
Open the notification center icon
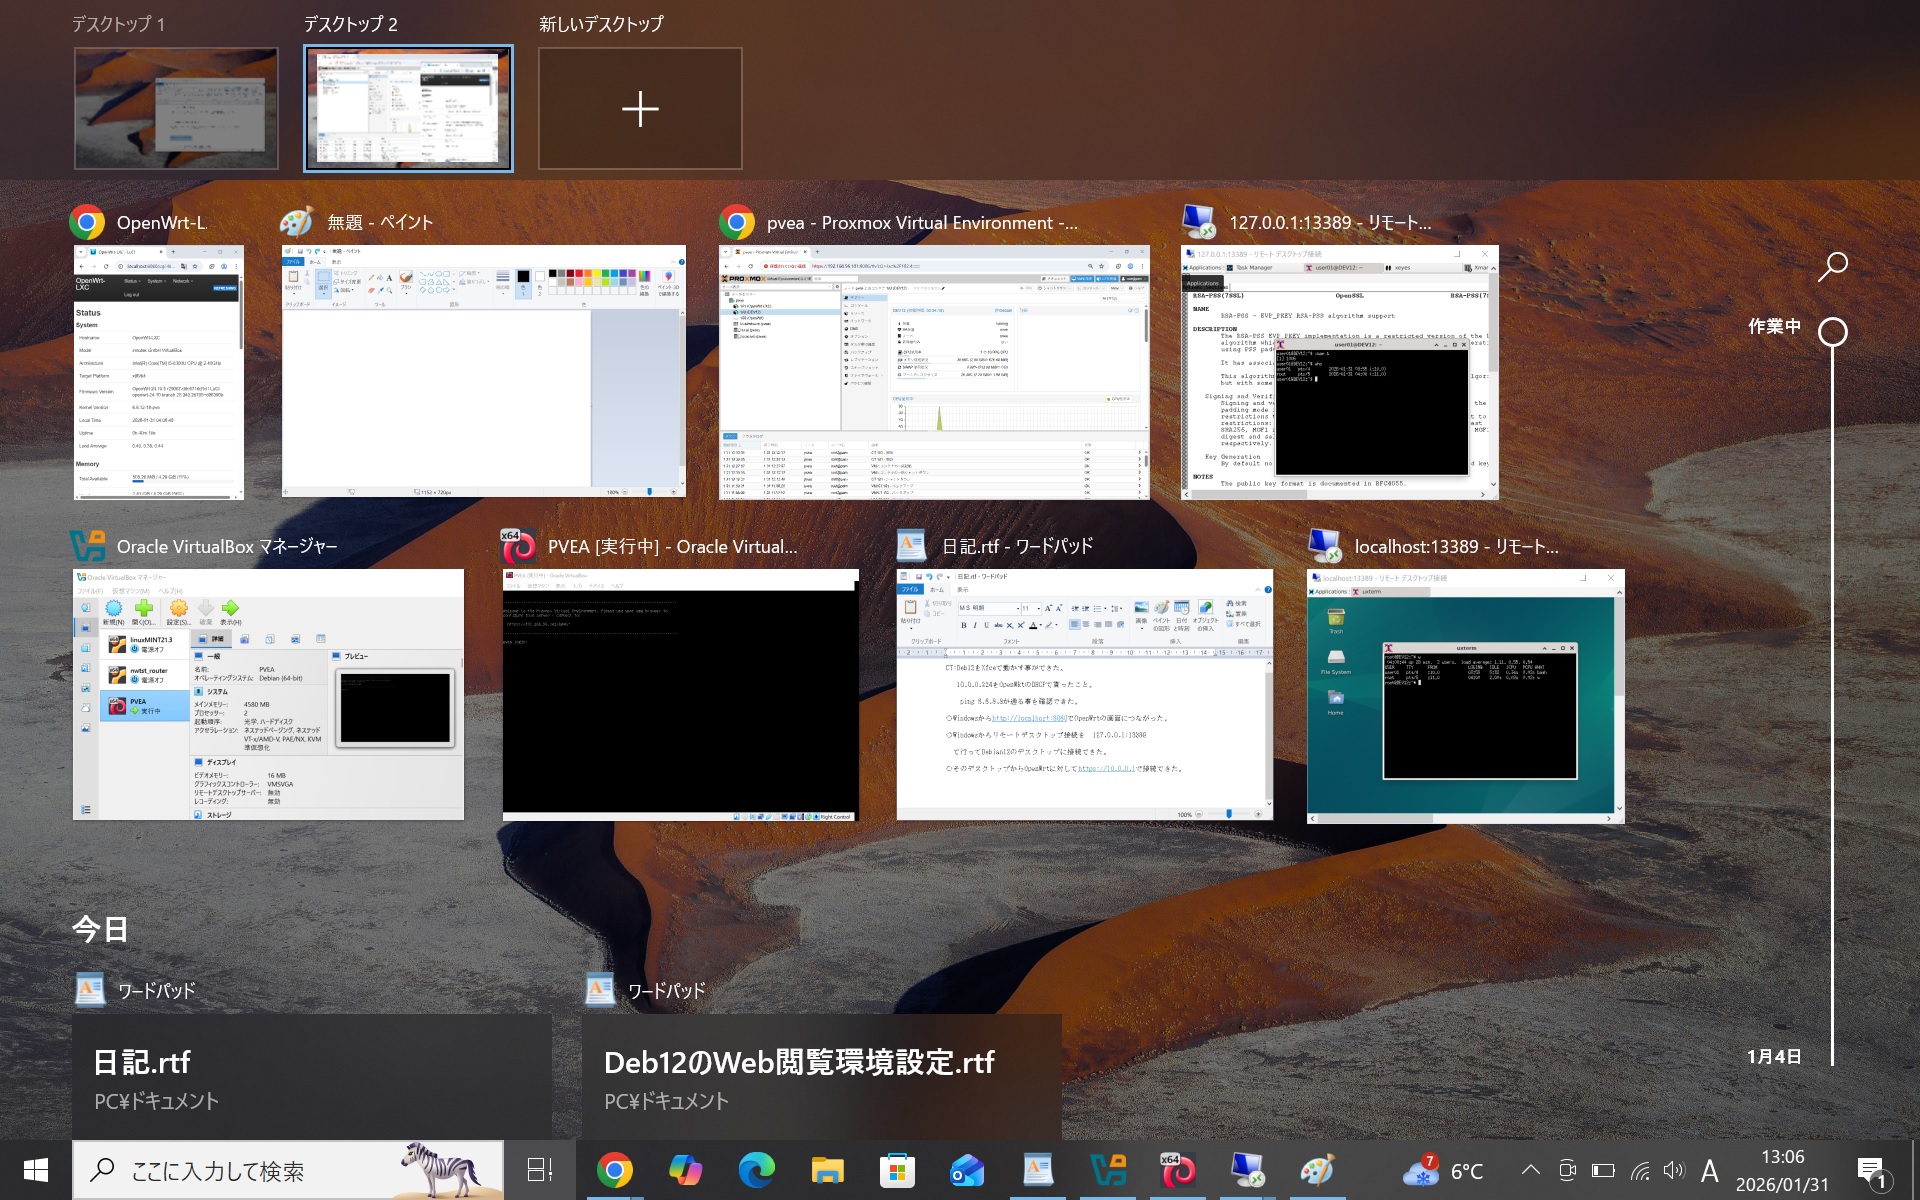click(x=1871, y=1170)
